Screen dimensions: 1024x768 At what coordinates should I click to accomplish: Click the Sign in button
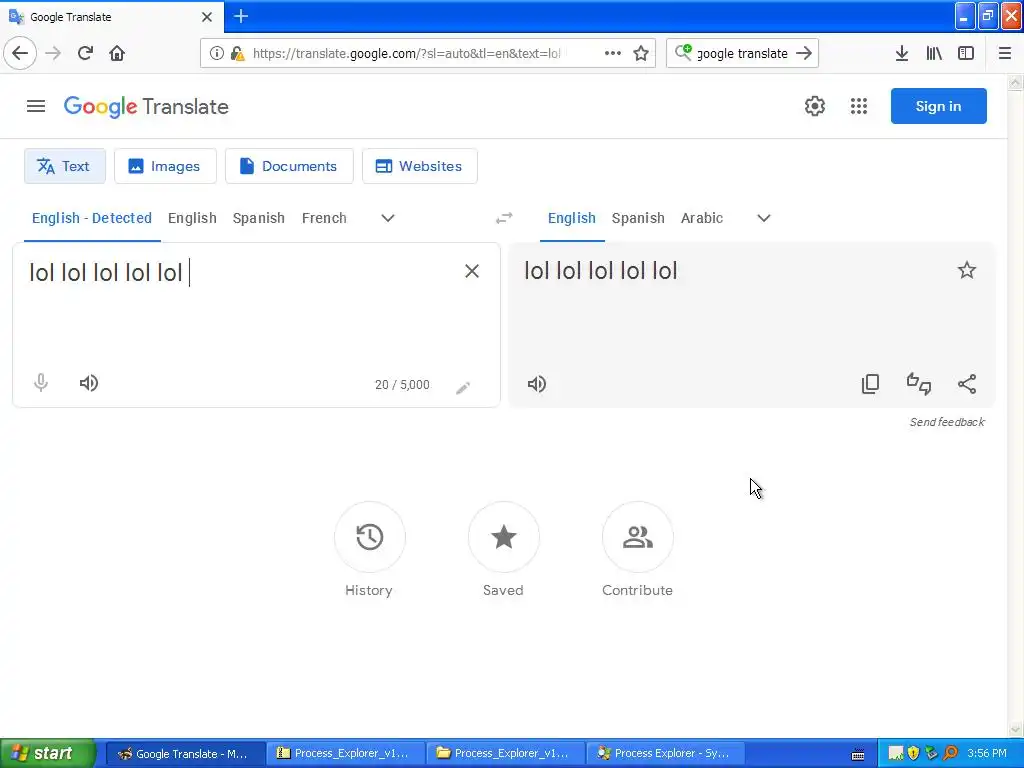tap(938, 106)
